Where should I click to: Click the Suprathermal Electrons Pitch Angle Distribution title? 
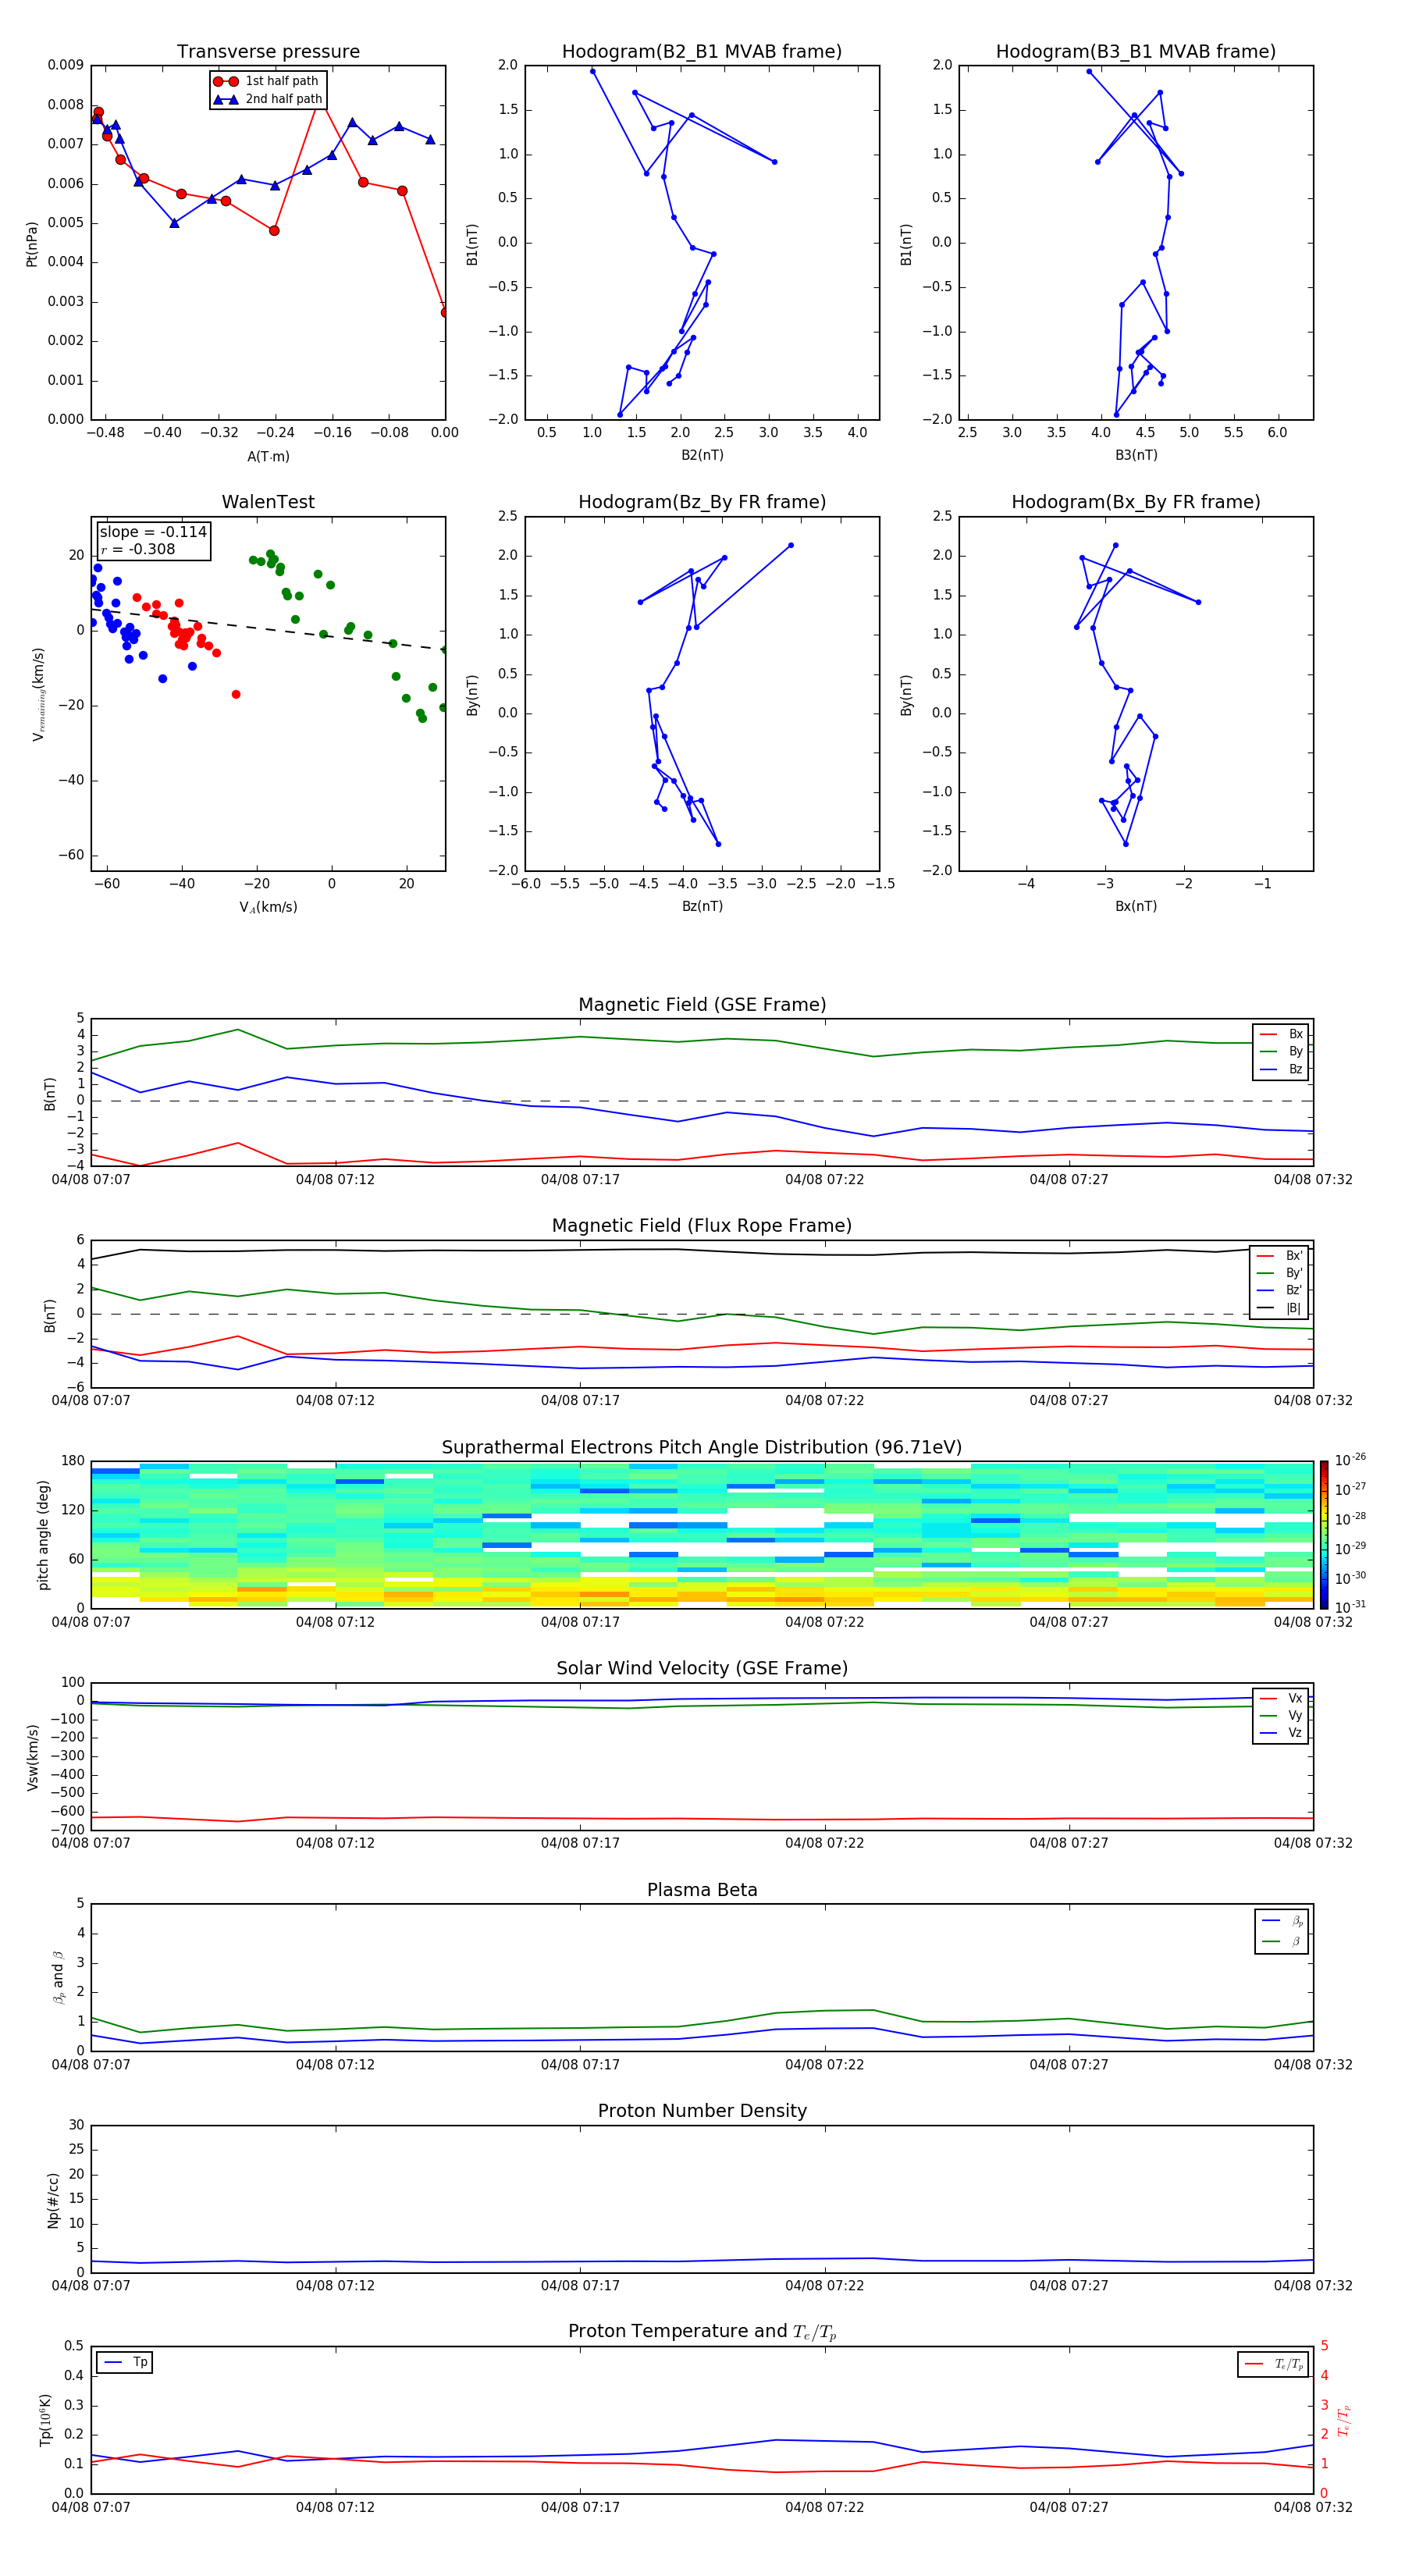pyautogui.click(x=702, y=1448)
